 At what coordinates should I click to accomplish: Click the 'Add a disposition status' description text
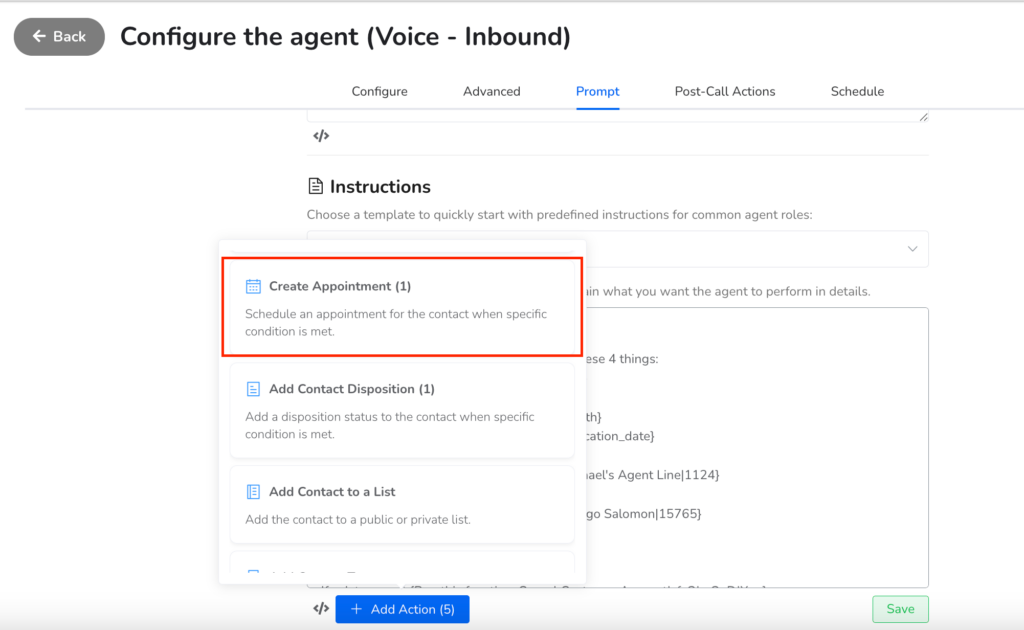[390, 426]
